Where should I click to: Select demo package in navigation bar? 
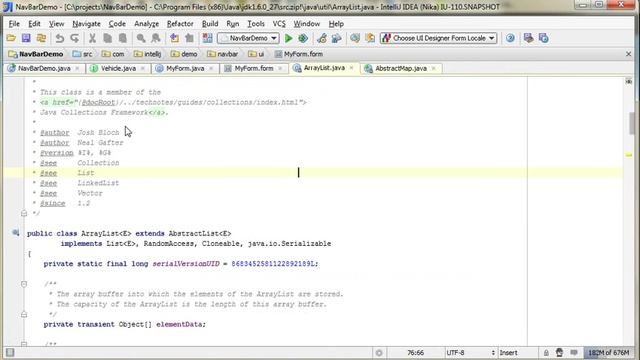pyautogui.click(x=184, y=54)
